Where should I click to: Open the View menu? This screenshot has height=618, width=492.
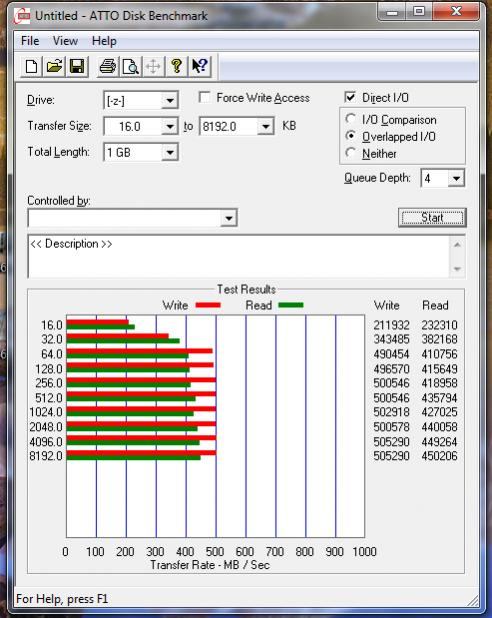tap(65, 41)
